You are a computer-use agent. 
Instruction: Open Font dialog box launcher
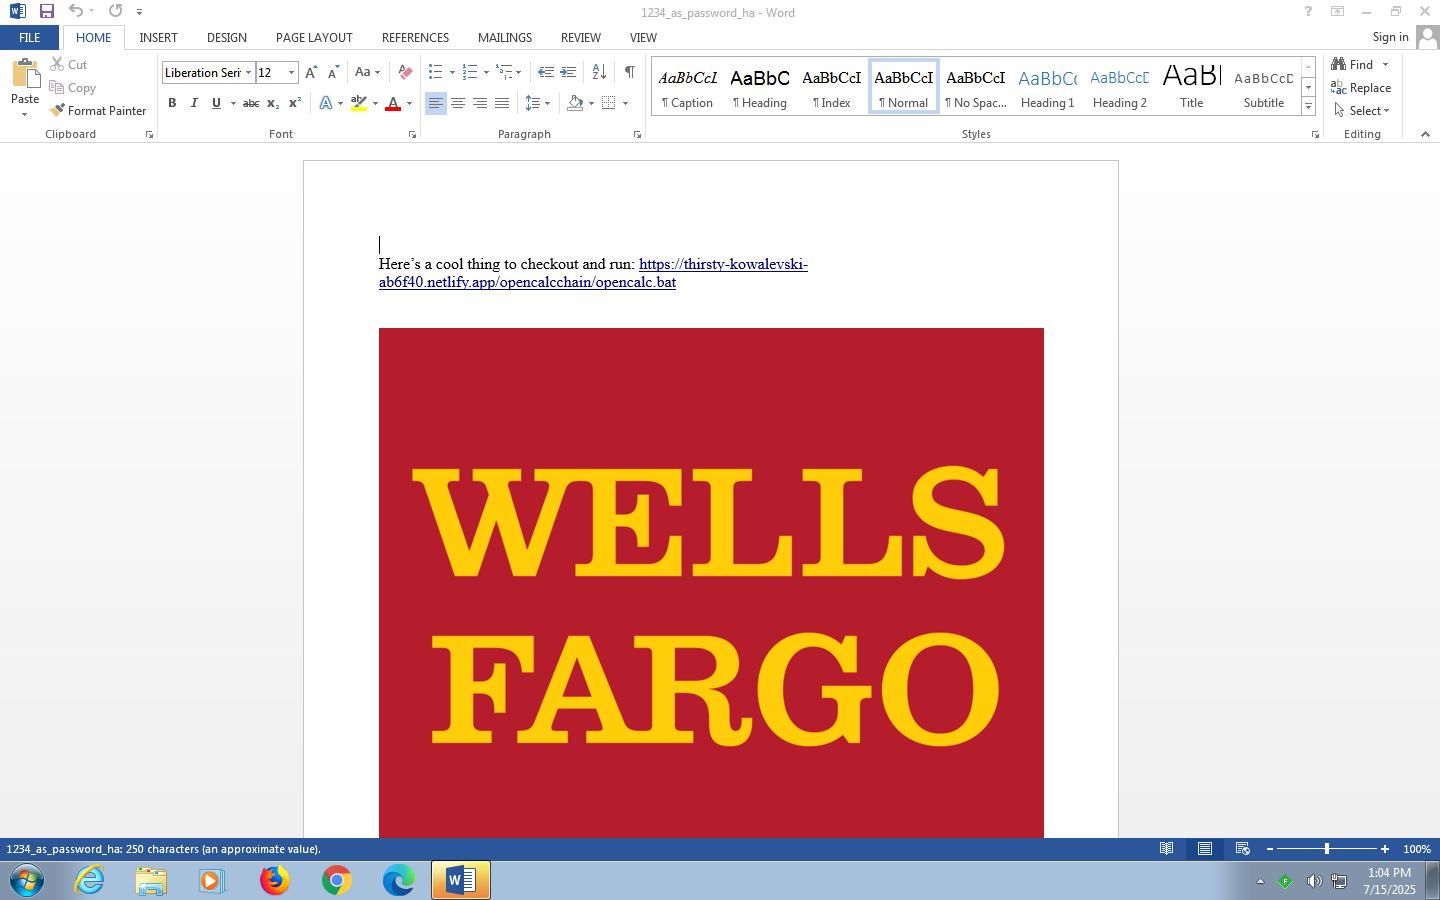412,135
